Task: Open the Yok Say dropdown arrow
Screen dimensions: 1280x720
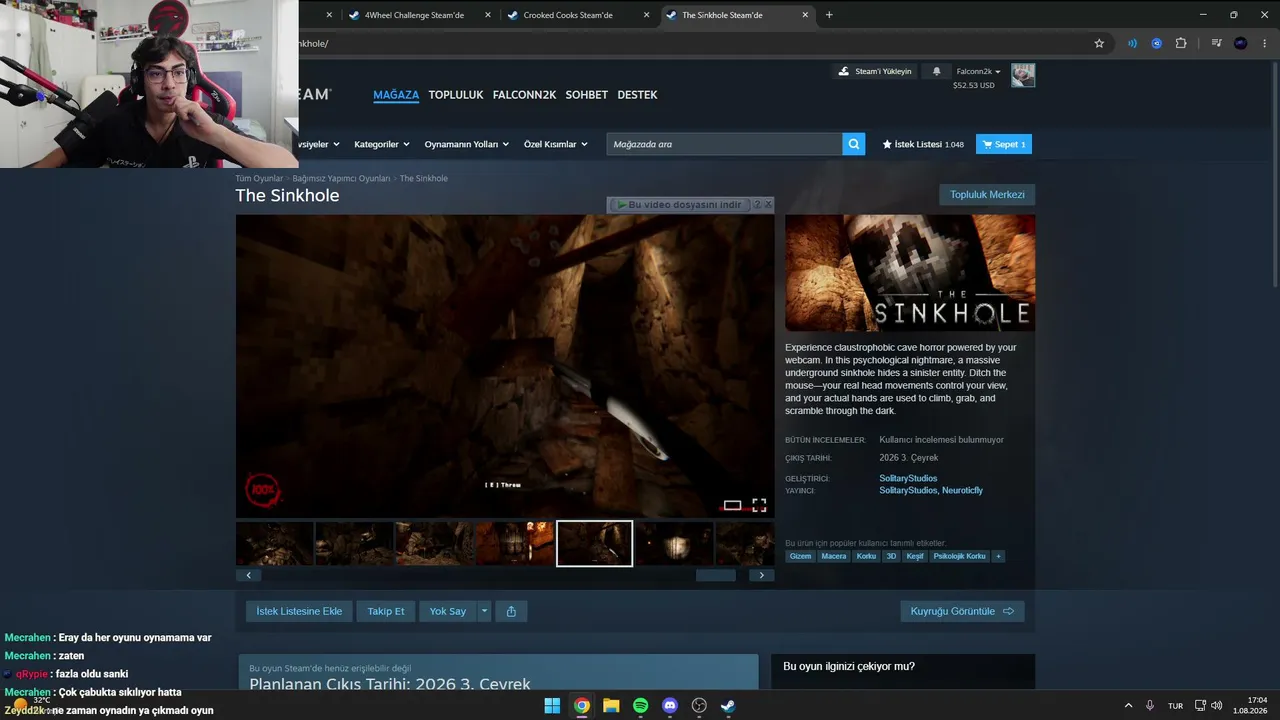Action: tap(484, 611)
